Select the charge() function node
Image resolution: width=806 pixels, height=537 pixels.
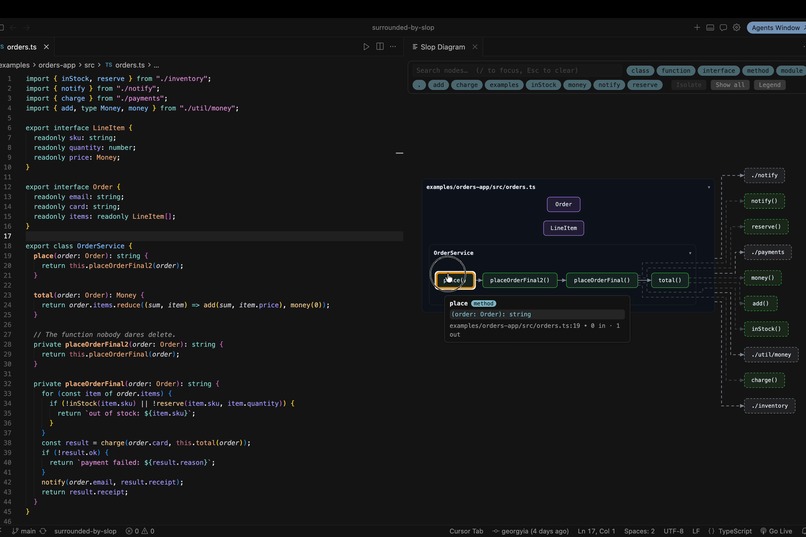(764, 380)
